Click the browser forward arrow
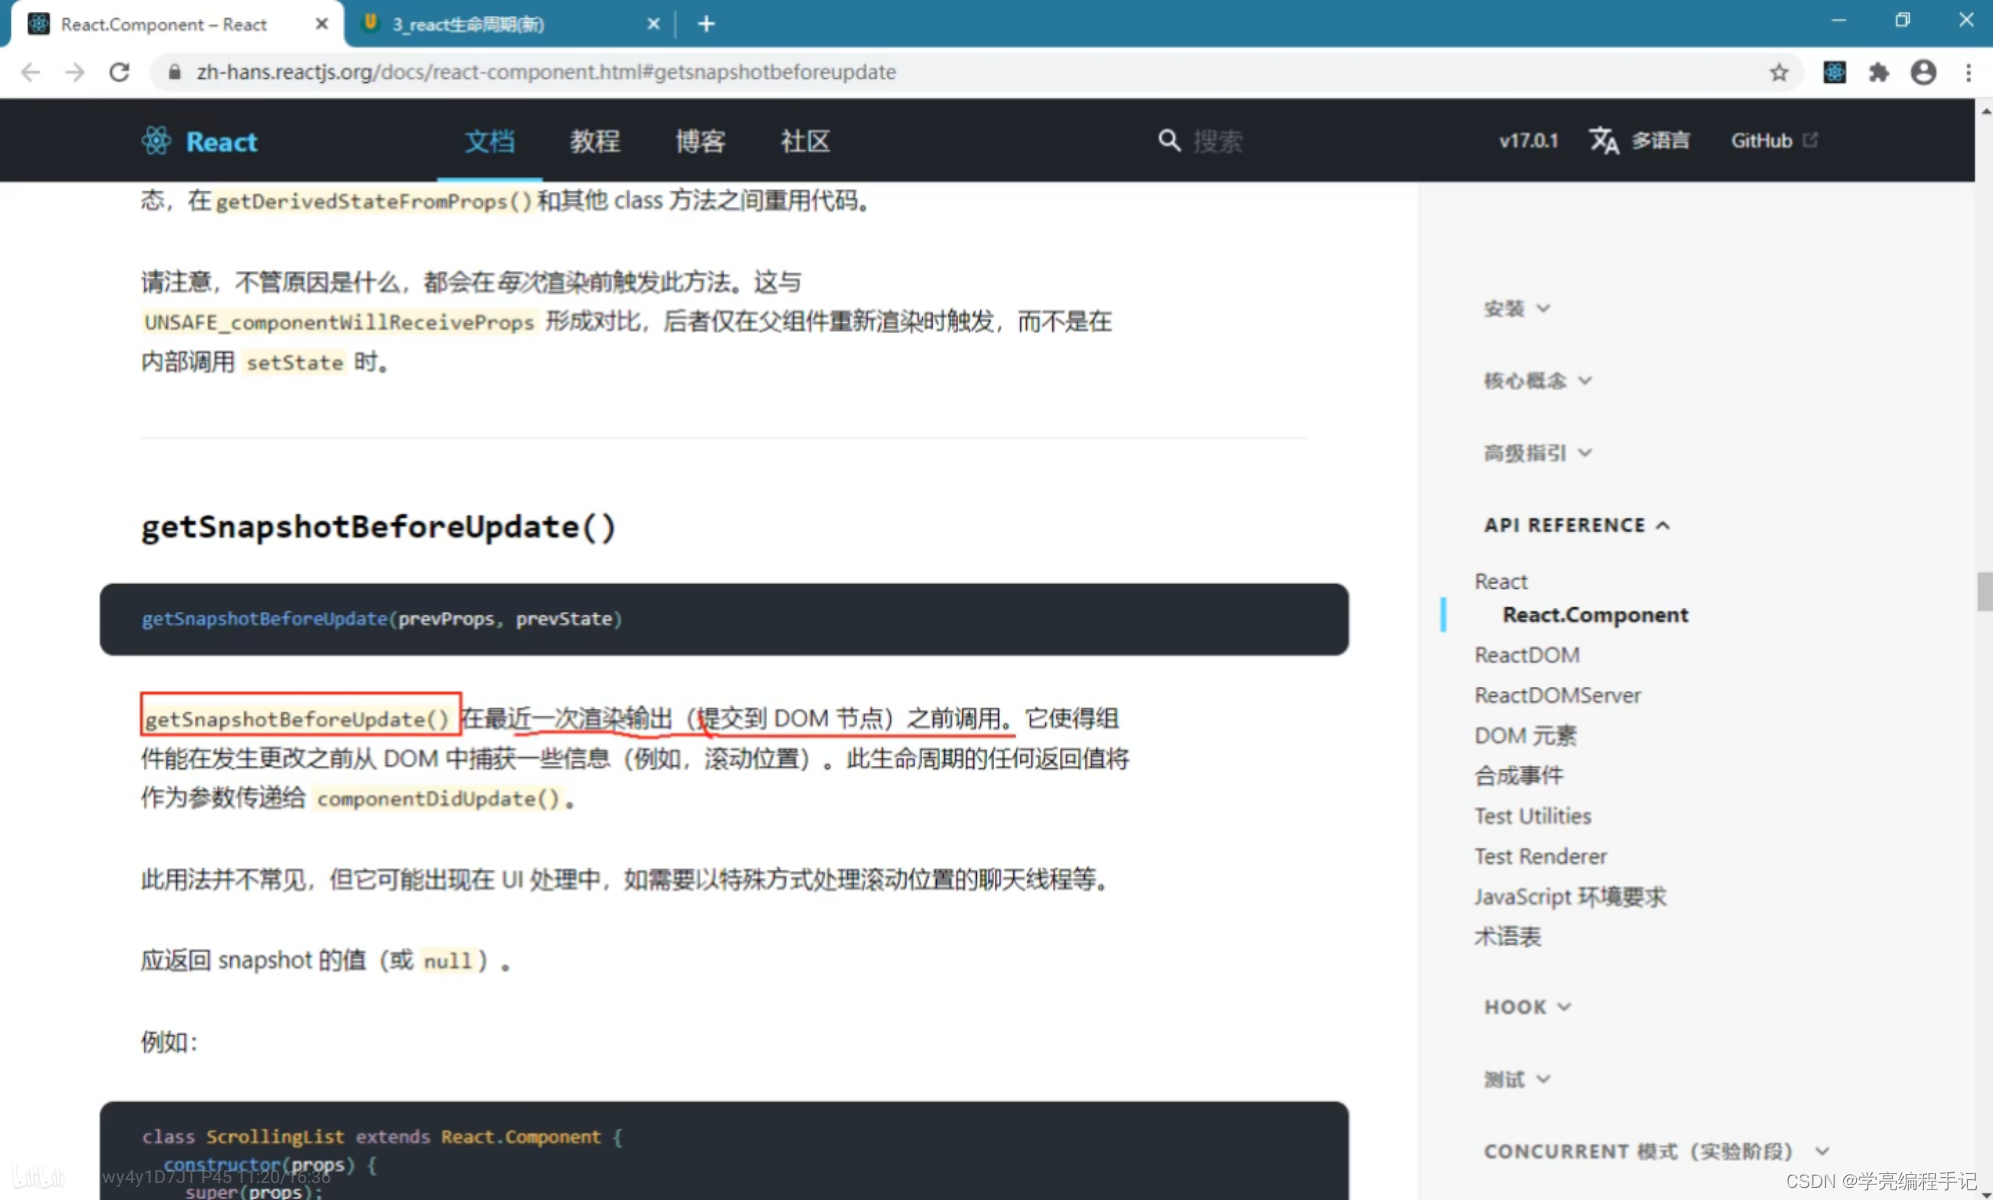This screenshot has width=1993, height=1200. point(75,72)
